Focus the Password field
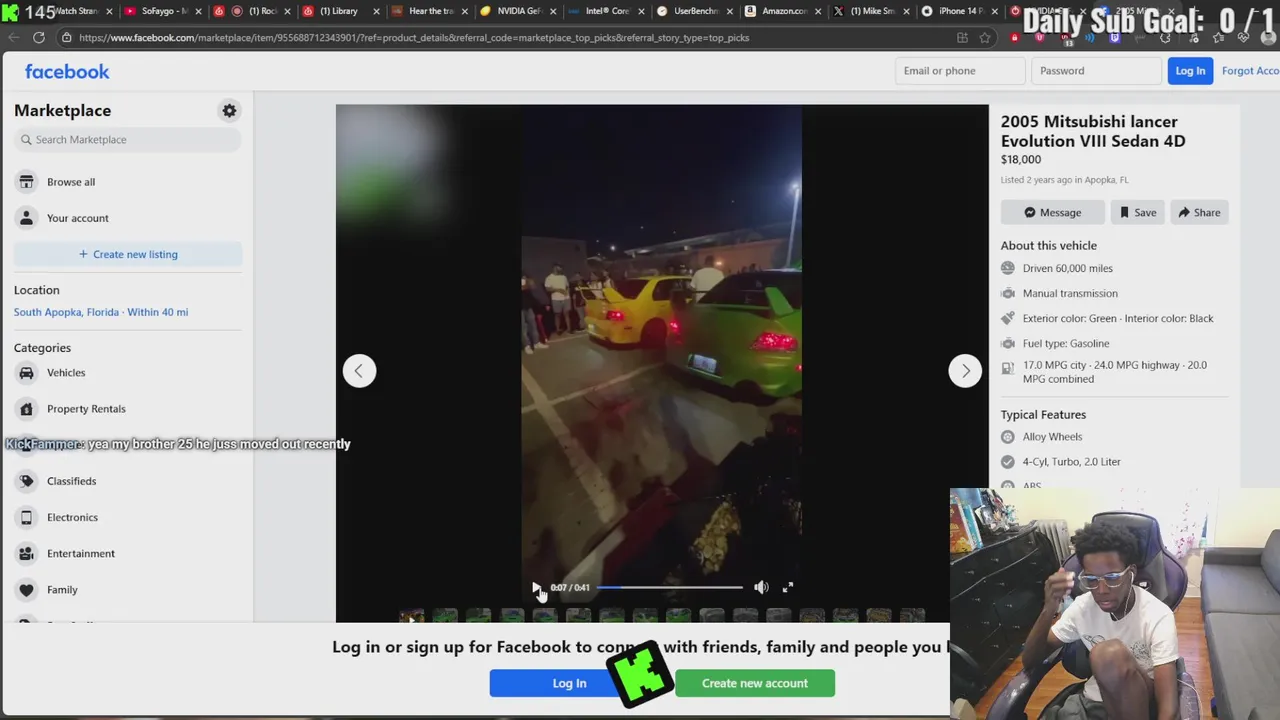The image size is (1280, 720). (x=1097, y=71)
